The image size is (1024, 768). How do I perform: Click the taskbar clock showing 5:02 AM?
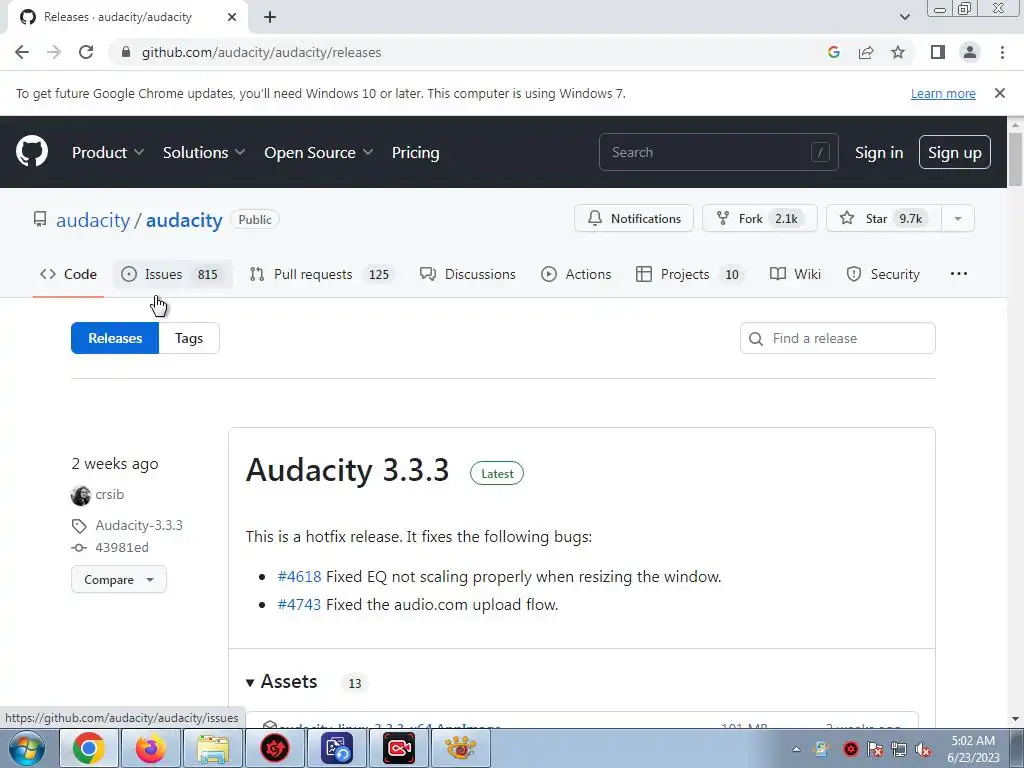[973, 749]
